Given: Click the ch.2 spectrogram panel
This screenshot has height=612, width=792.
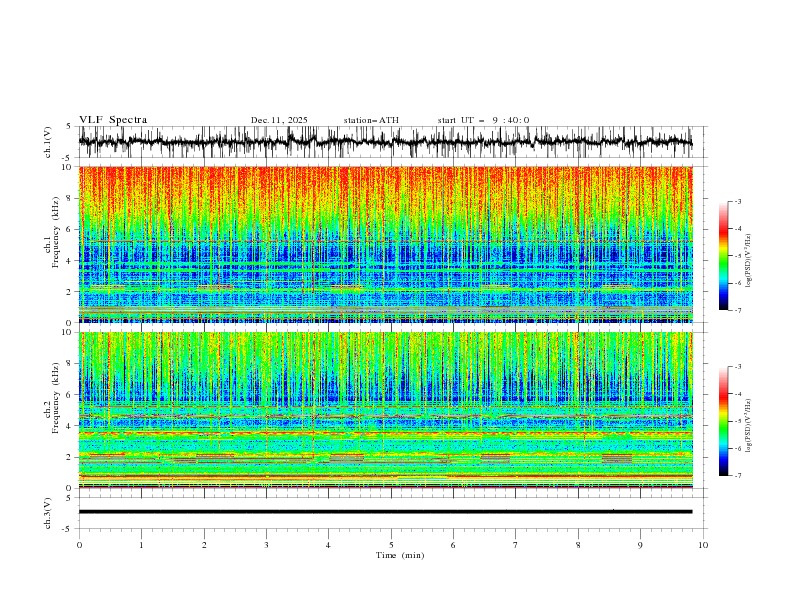Looking at the screenshot, I should click(385, 410).
